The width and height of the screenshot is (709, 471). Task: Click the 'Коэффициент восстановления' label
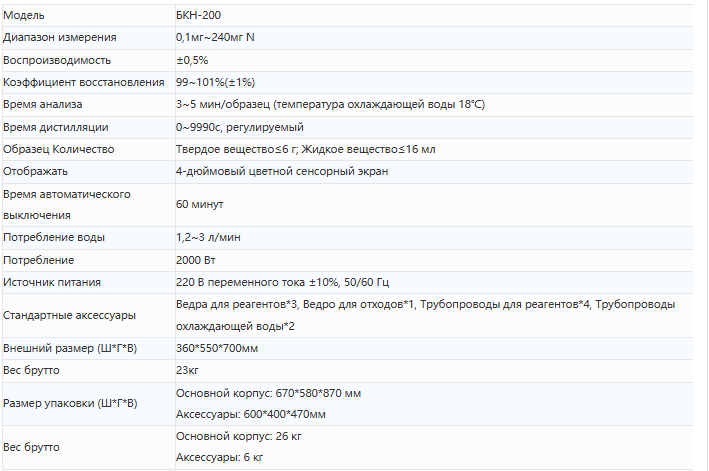coord(84,82)
